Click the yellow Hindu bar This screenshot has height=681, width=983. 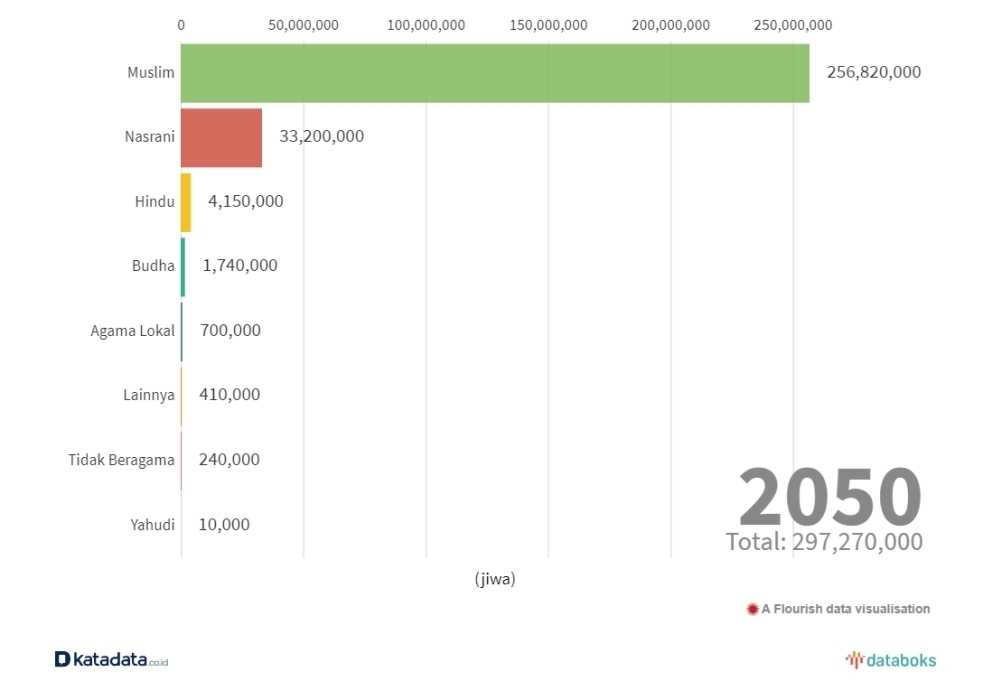(x=186, y=202)
